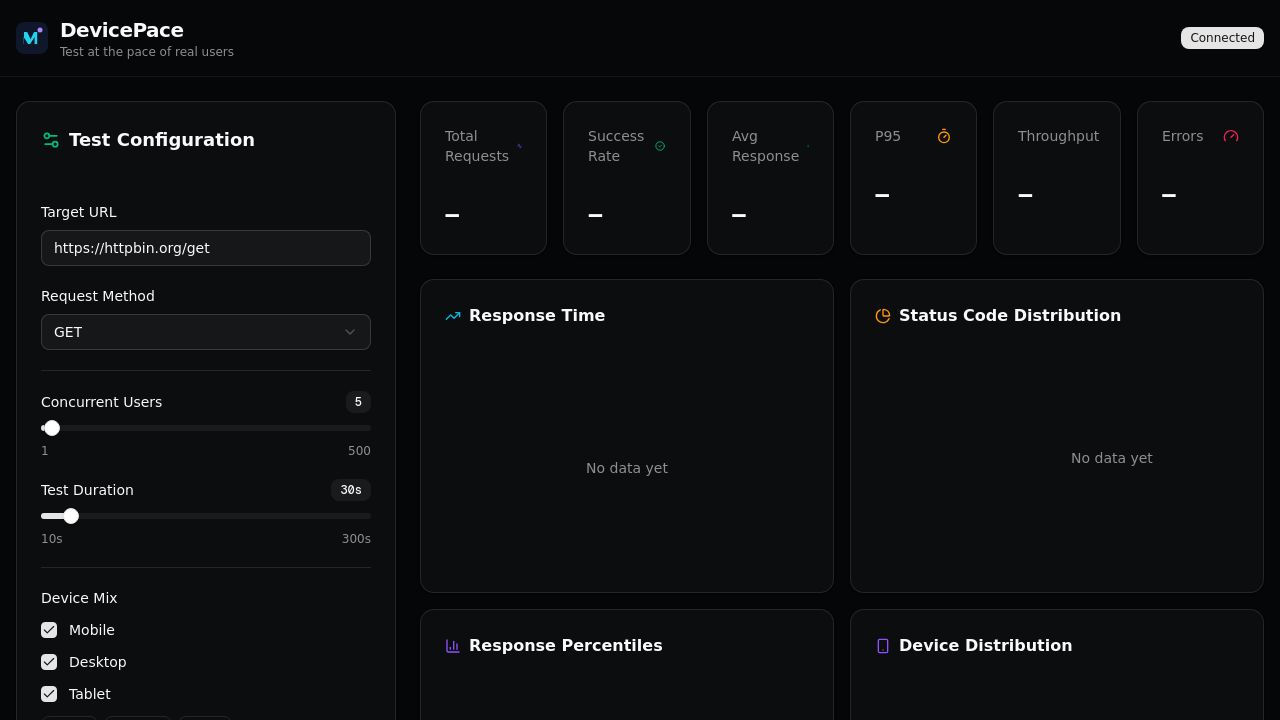Toggle the Tablet device checkbox
Image resolution: width=1280 pixels, height=720 pixels.
click(x=49, y=694)
